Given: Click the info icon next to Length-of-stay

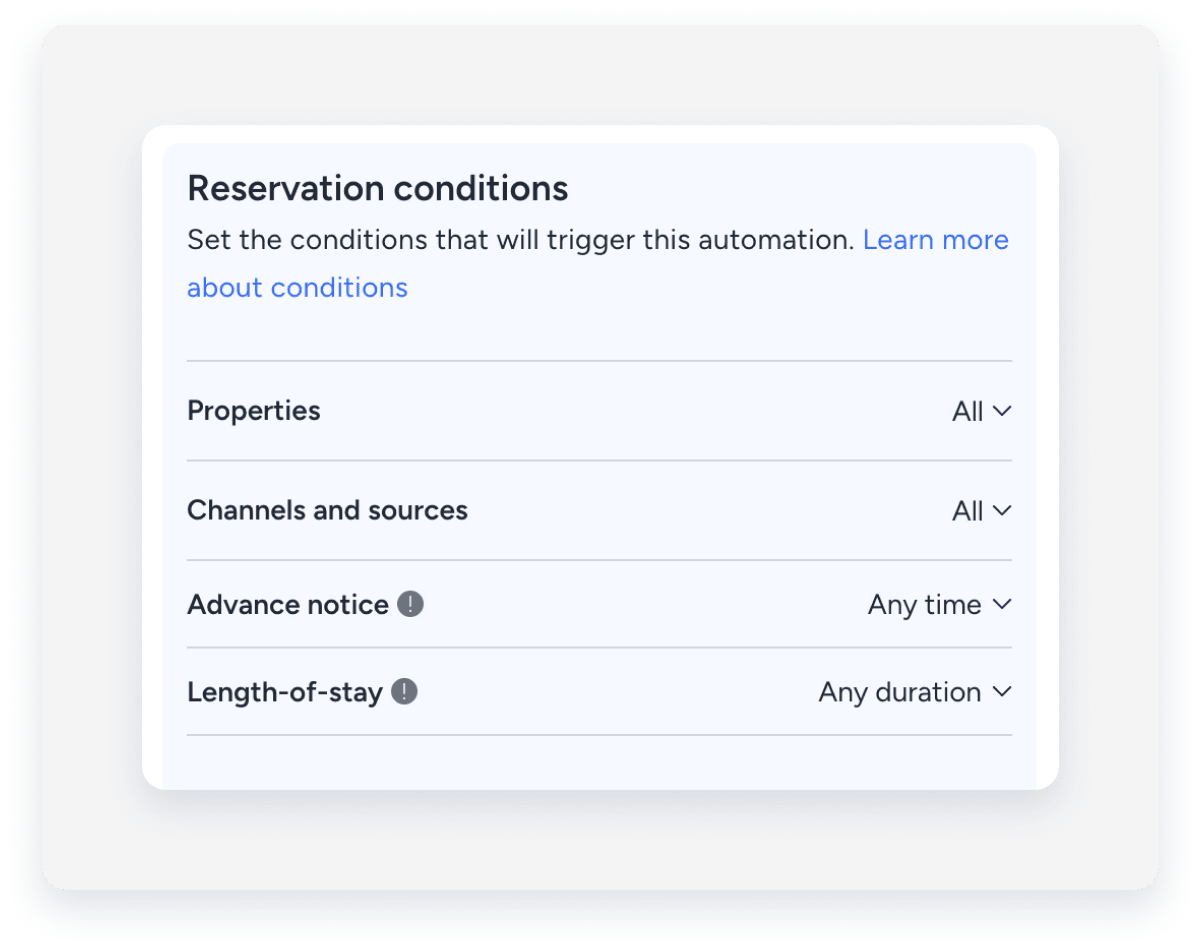Looking at the screenshot, I should point(404,692).
